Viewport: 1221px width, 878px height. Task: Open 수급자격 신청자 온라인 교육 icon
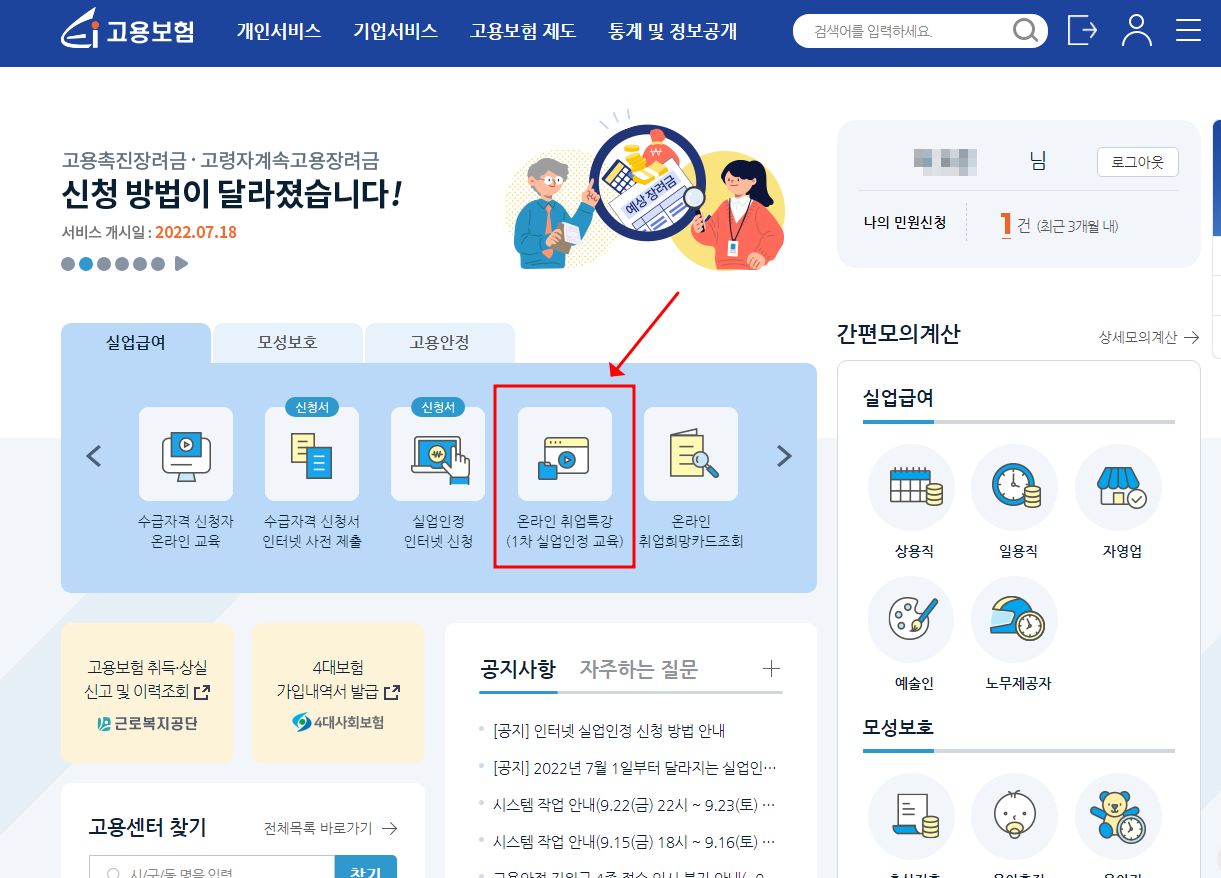[186, 454]
